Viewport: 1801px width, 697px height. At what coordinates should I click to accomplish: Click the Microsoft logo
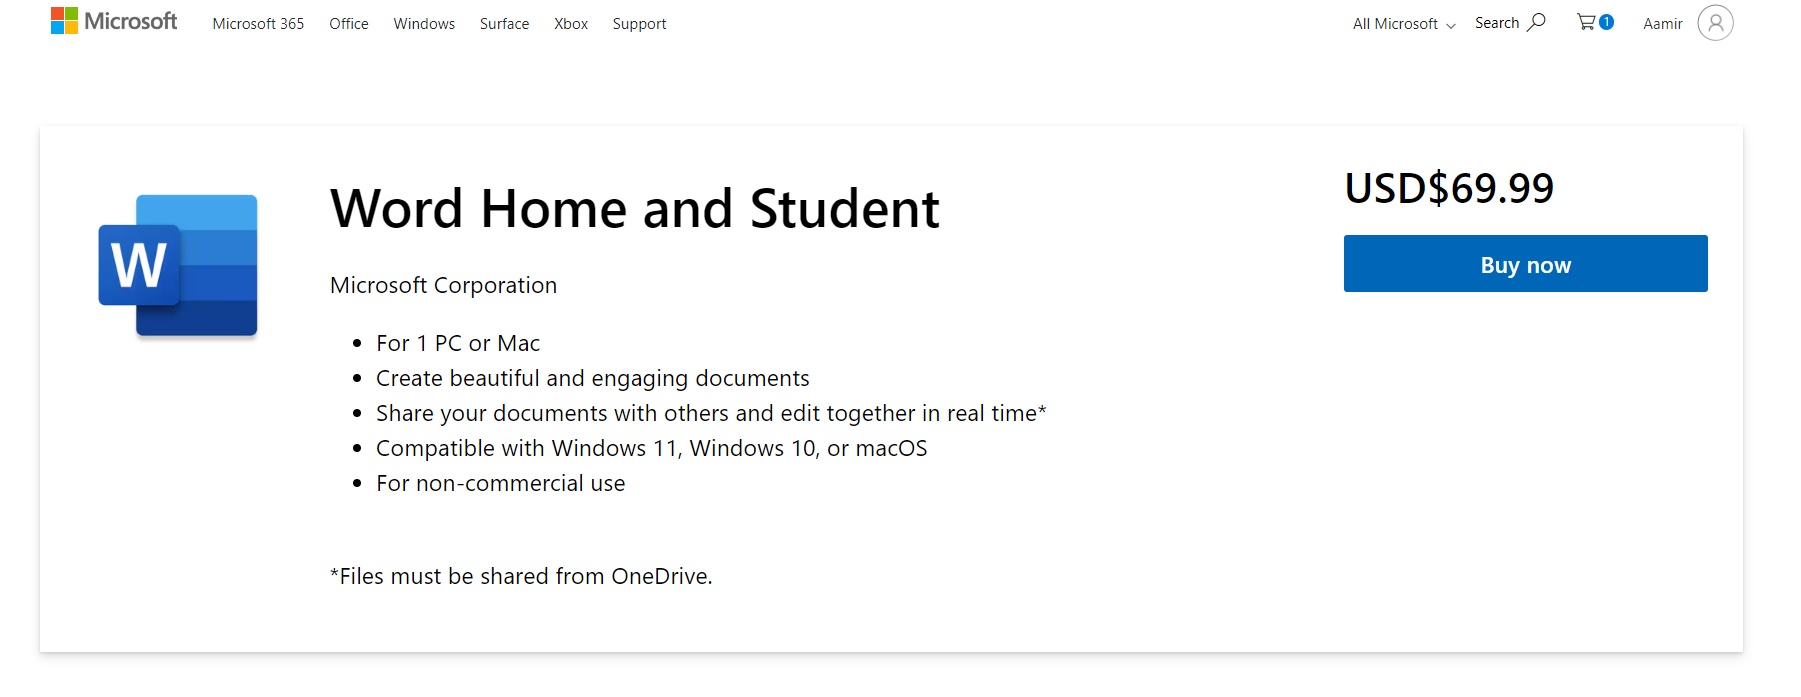click(114, 21)
